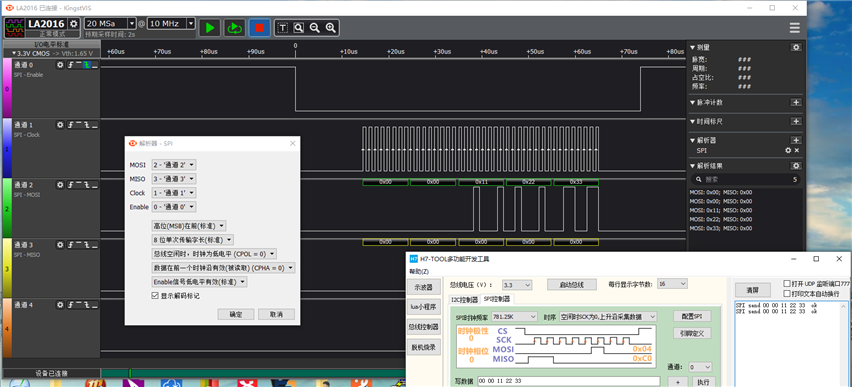Open the Clock channel dropdown
This screenshot has width=852, height=387.
174,193
